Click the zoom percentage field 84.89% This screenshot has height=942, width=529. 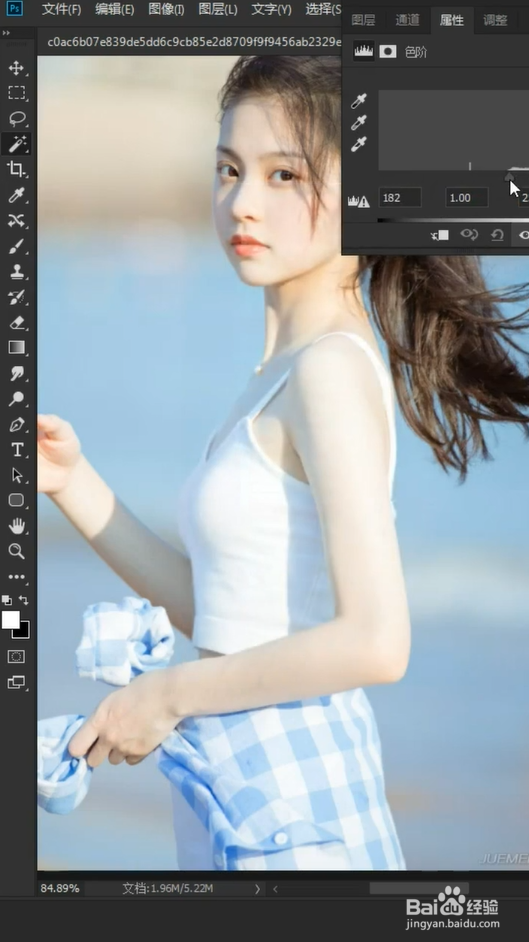pyautogui.click(x=60, y=889)
